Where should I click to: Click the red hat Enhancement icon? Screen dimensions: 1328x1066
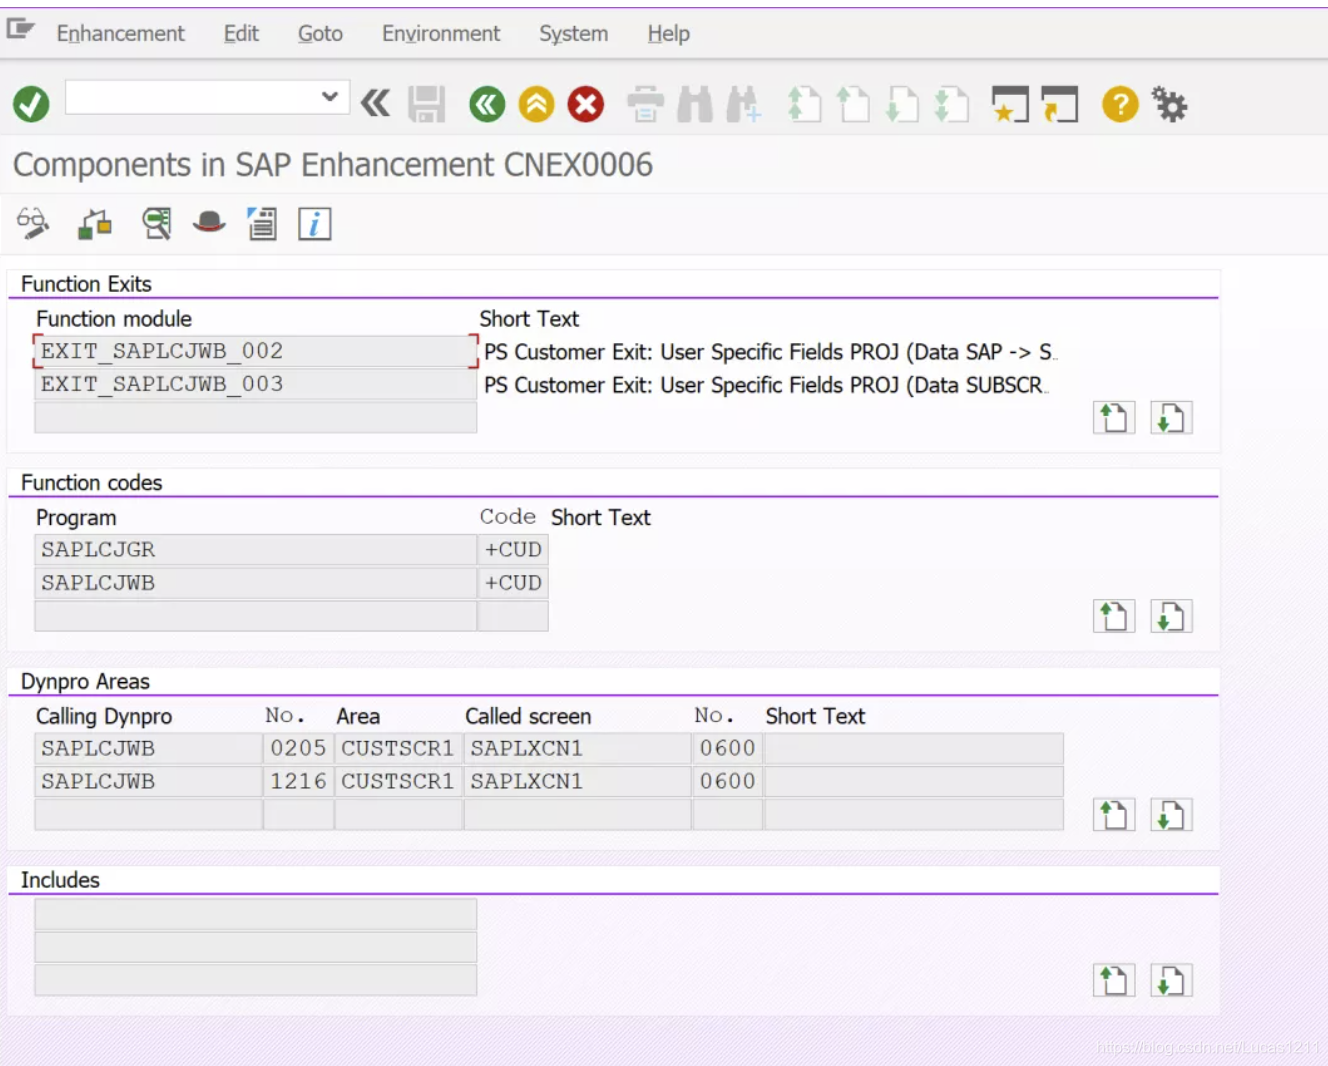[x=209, y=222]
